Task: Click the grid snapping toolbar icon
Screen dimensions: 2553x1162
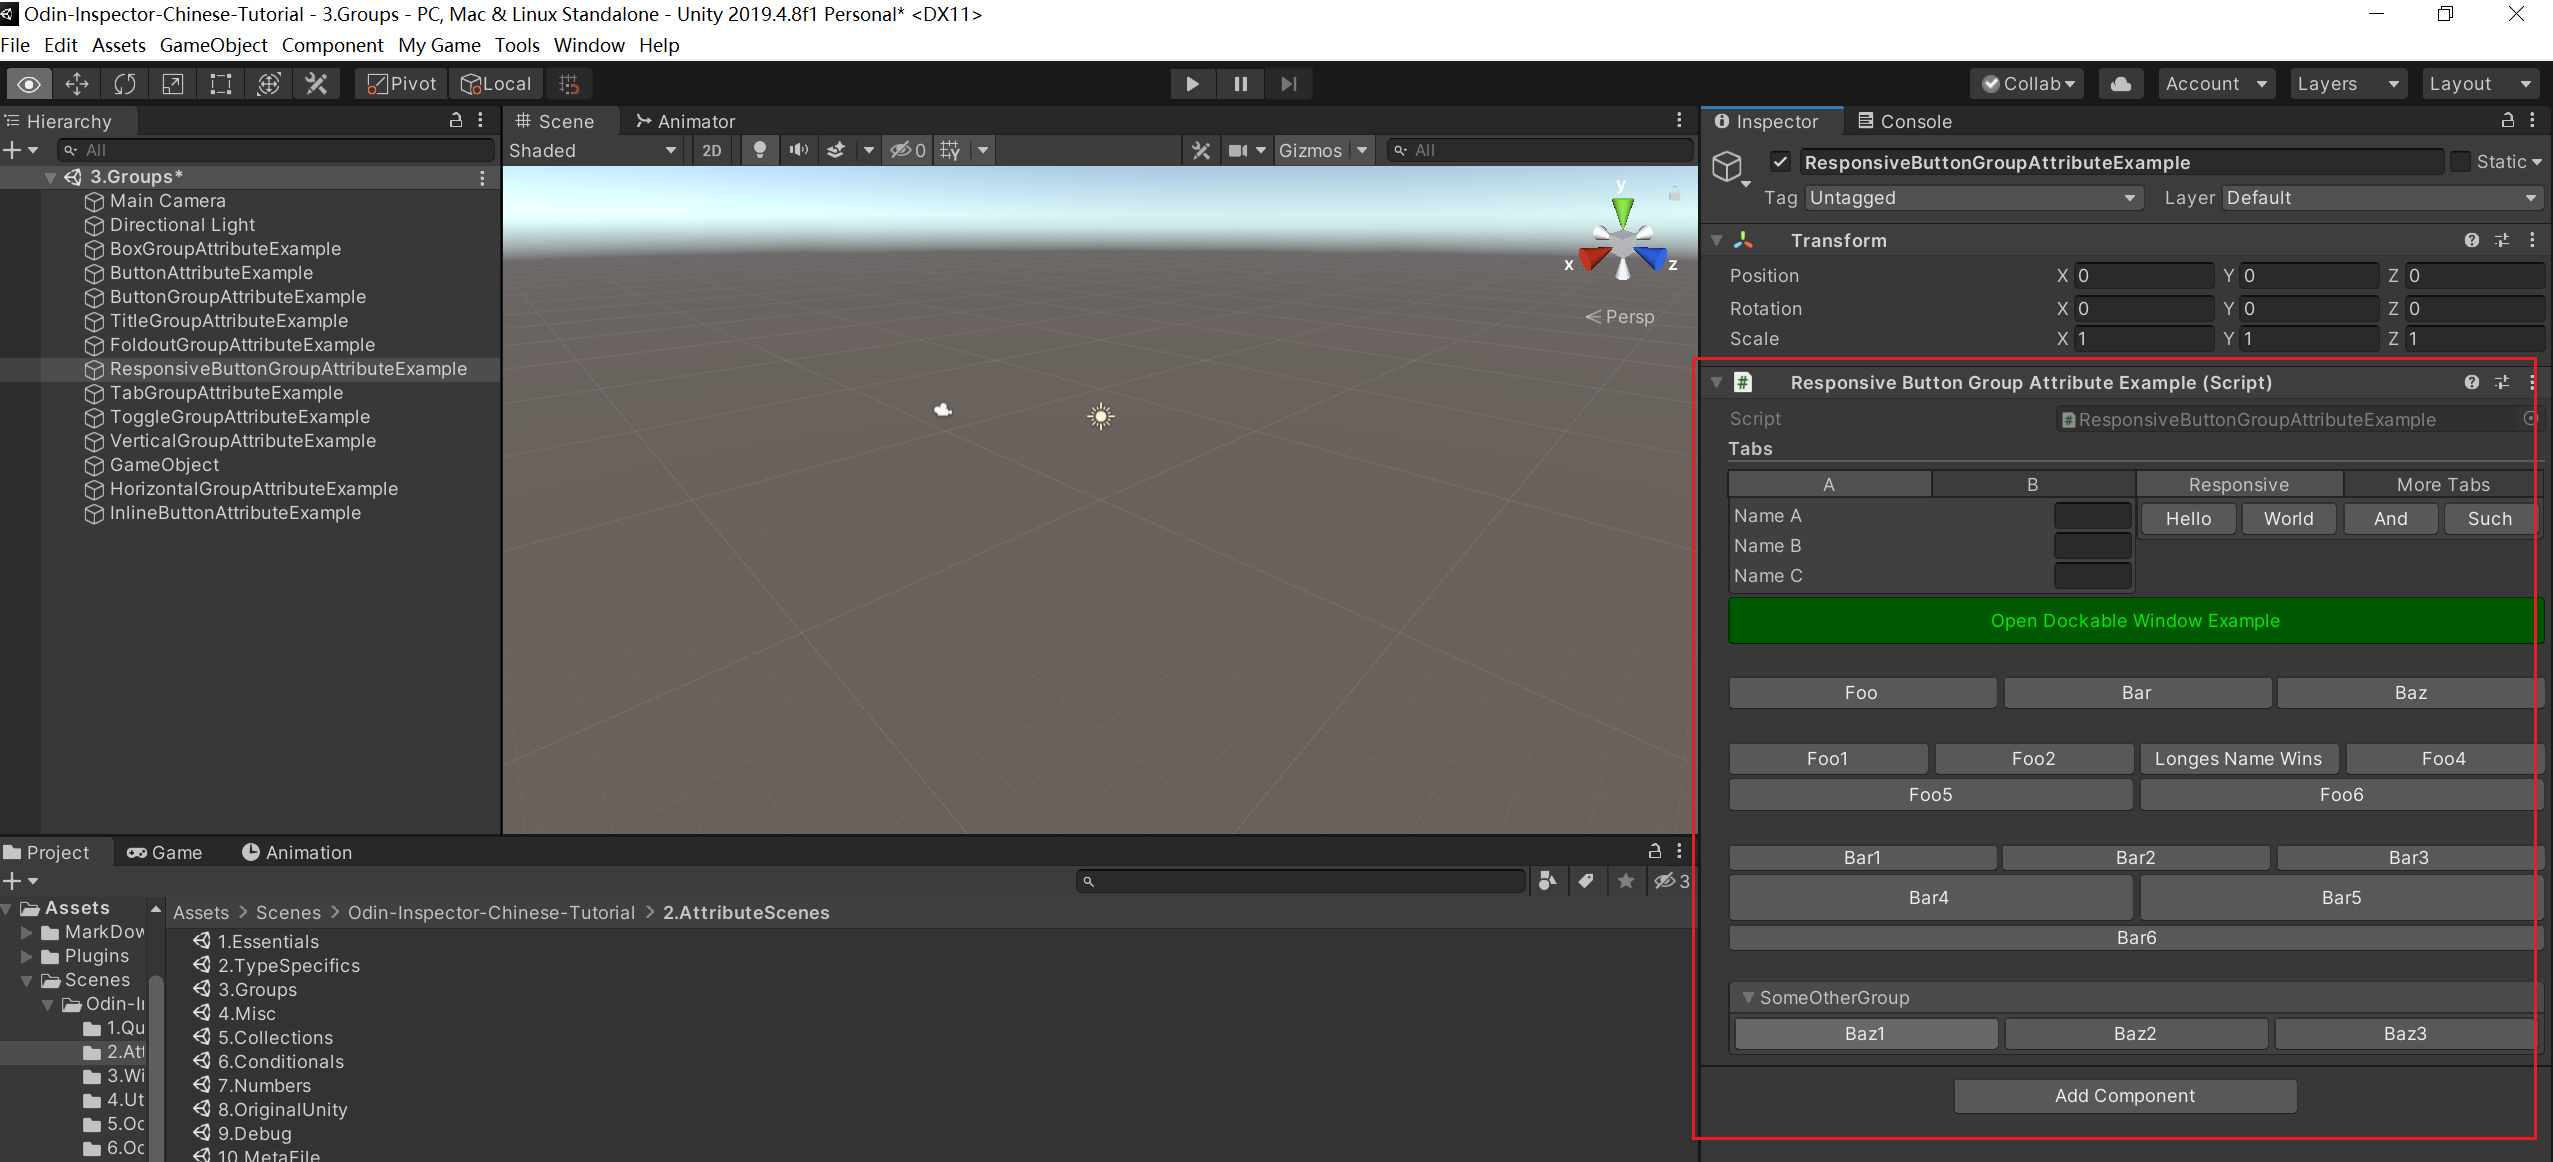Action: pyautogui.click(x=569, y=84)
